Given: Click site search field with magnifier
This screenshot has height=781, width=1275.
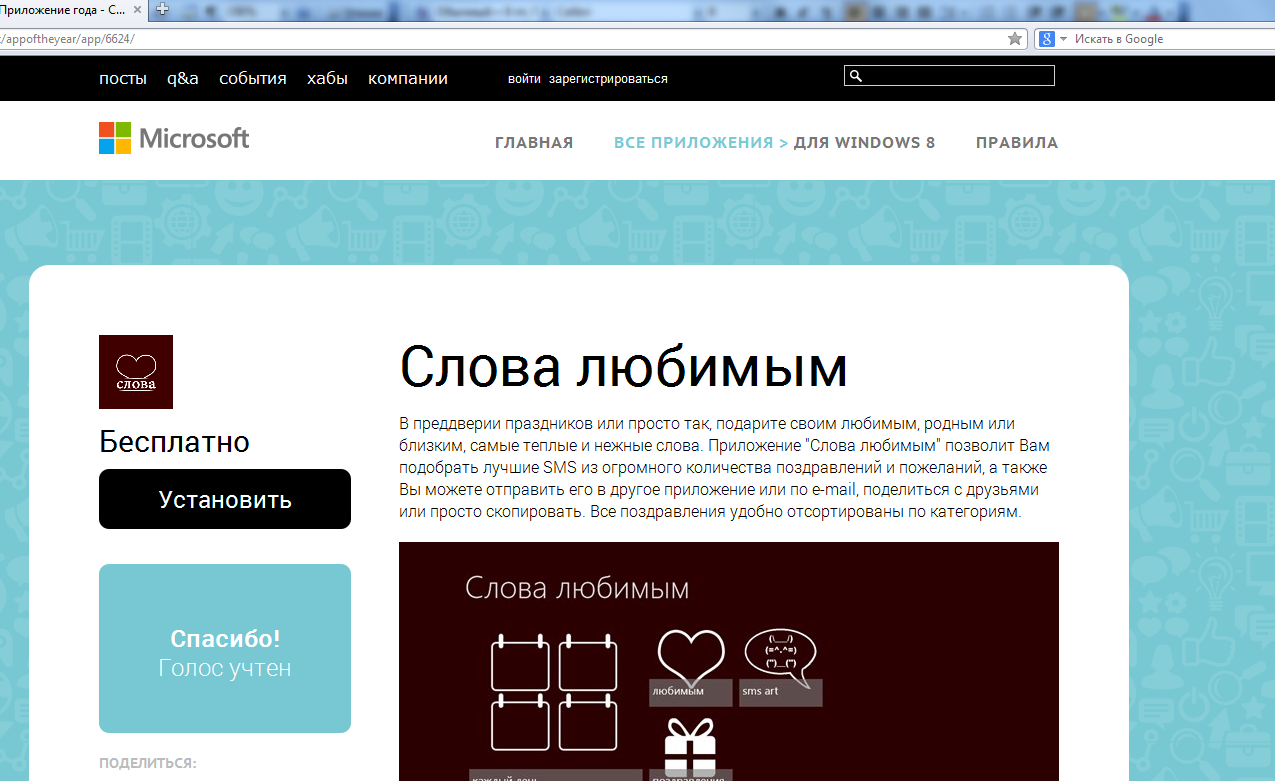Looking at the screenshot, I should [949, 76].
